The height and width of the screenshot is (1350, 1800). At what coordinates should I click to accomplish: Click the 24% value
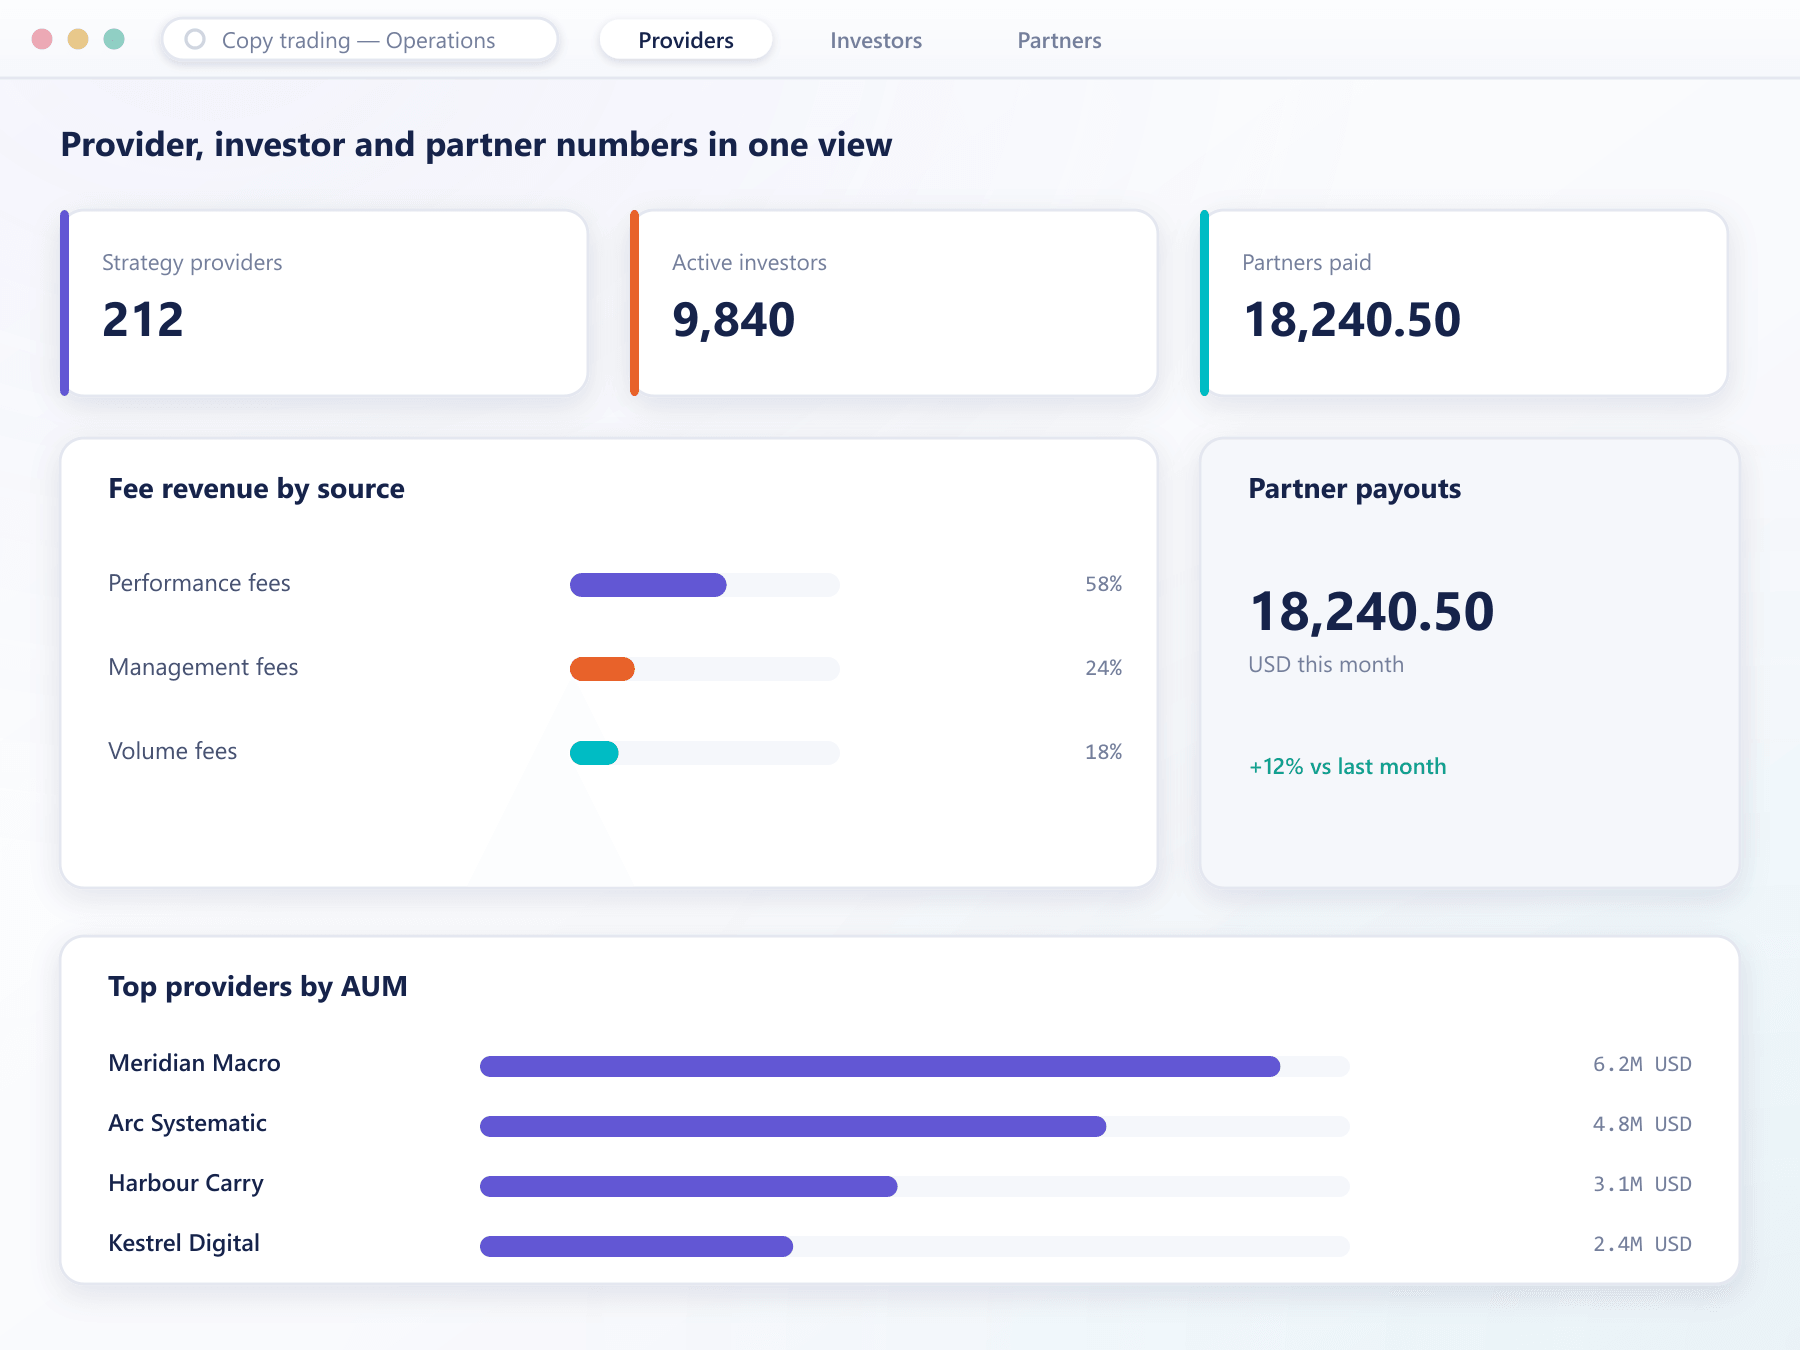(x=1103, y=668)
